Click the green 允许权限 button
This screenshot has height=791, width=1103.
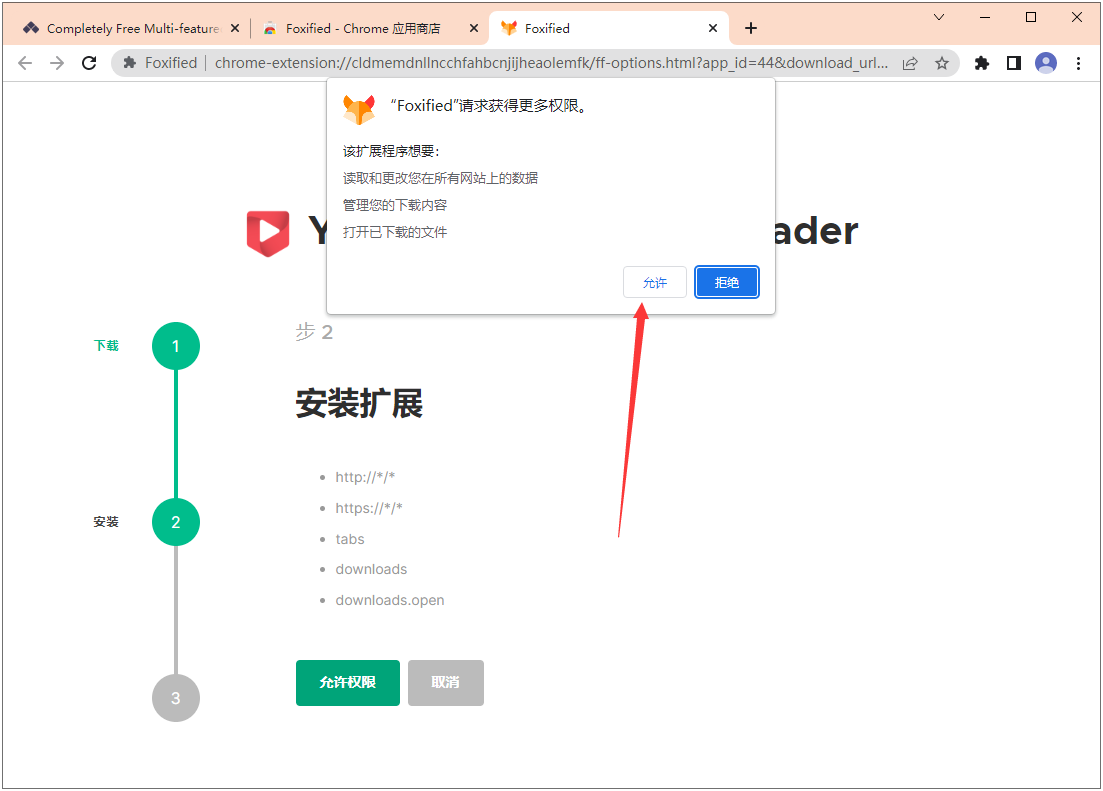pyautogui.click(x=348, y=683)
